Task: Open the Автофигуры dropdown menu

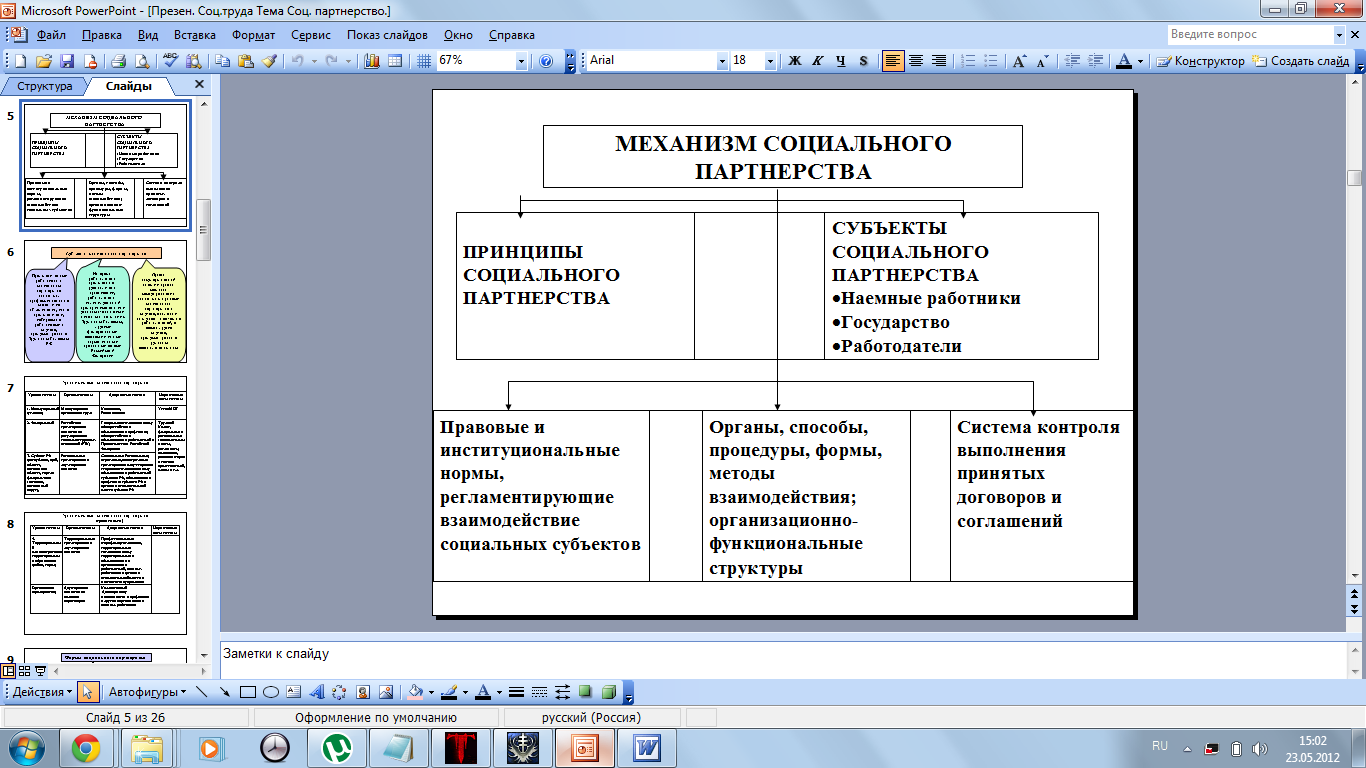Action: (x=146, y=692)
